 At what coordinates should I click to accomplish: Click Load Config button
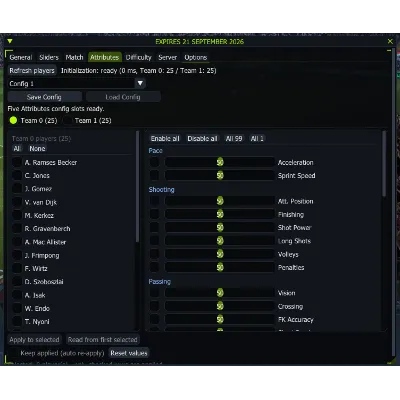pyautogui.click(x=123, y=97)
